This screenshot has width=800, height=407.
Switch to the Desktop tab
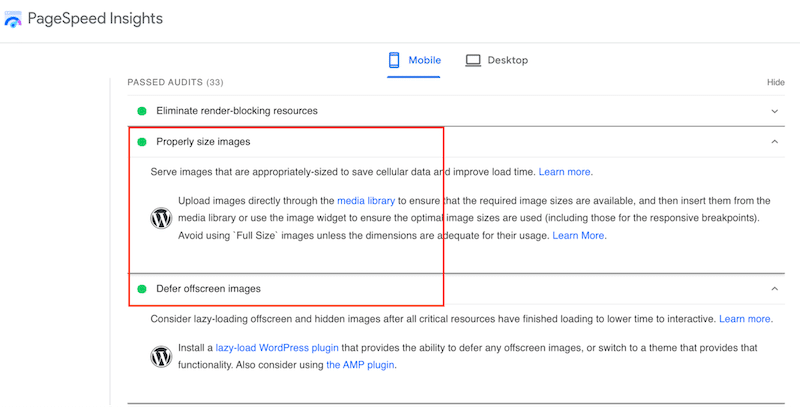(x=496, y=60)
